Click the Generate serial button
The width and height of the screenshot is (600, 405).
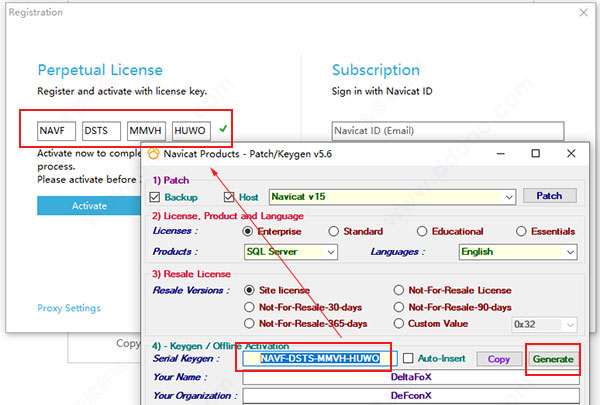(553, 359)
